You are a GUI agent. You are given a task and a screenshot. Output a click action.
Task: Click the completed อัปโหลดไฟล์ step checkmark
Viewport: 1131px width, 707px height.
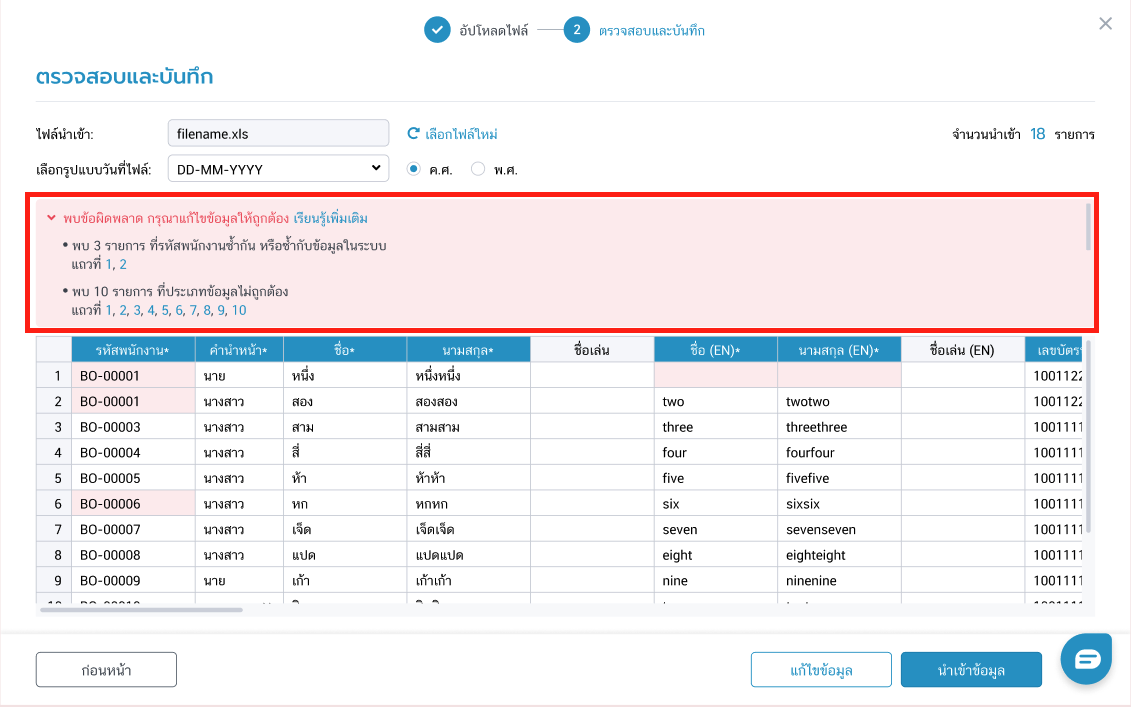coord(437,30)
